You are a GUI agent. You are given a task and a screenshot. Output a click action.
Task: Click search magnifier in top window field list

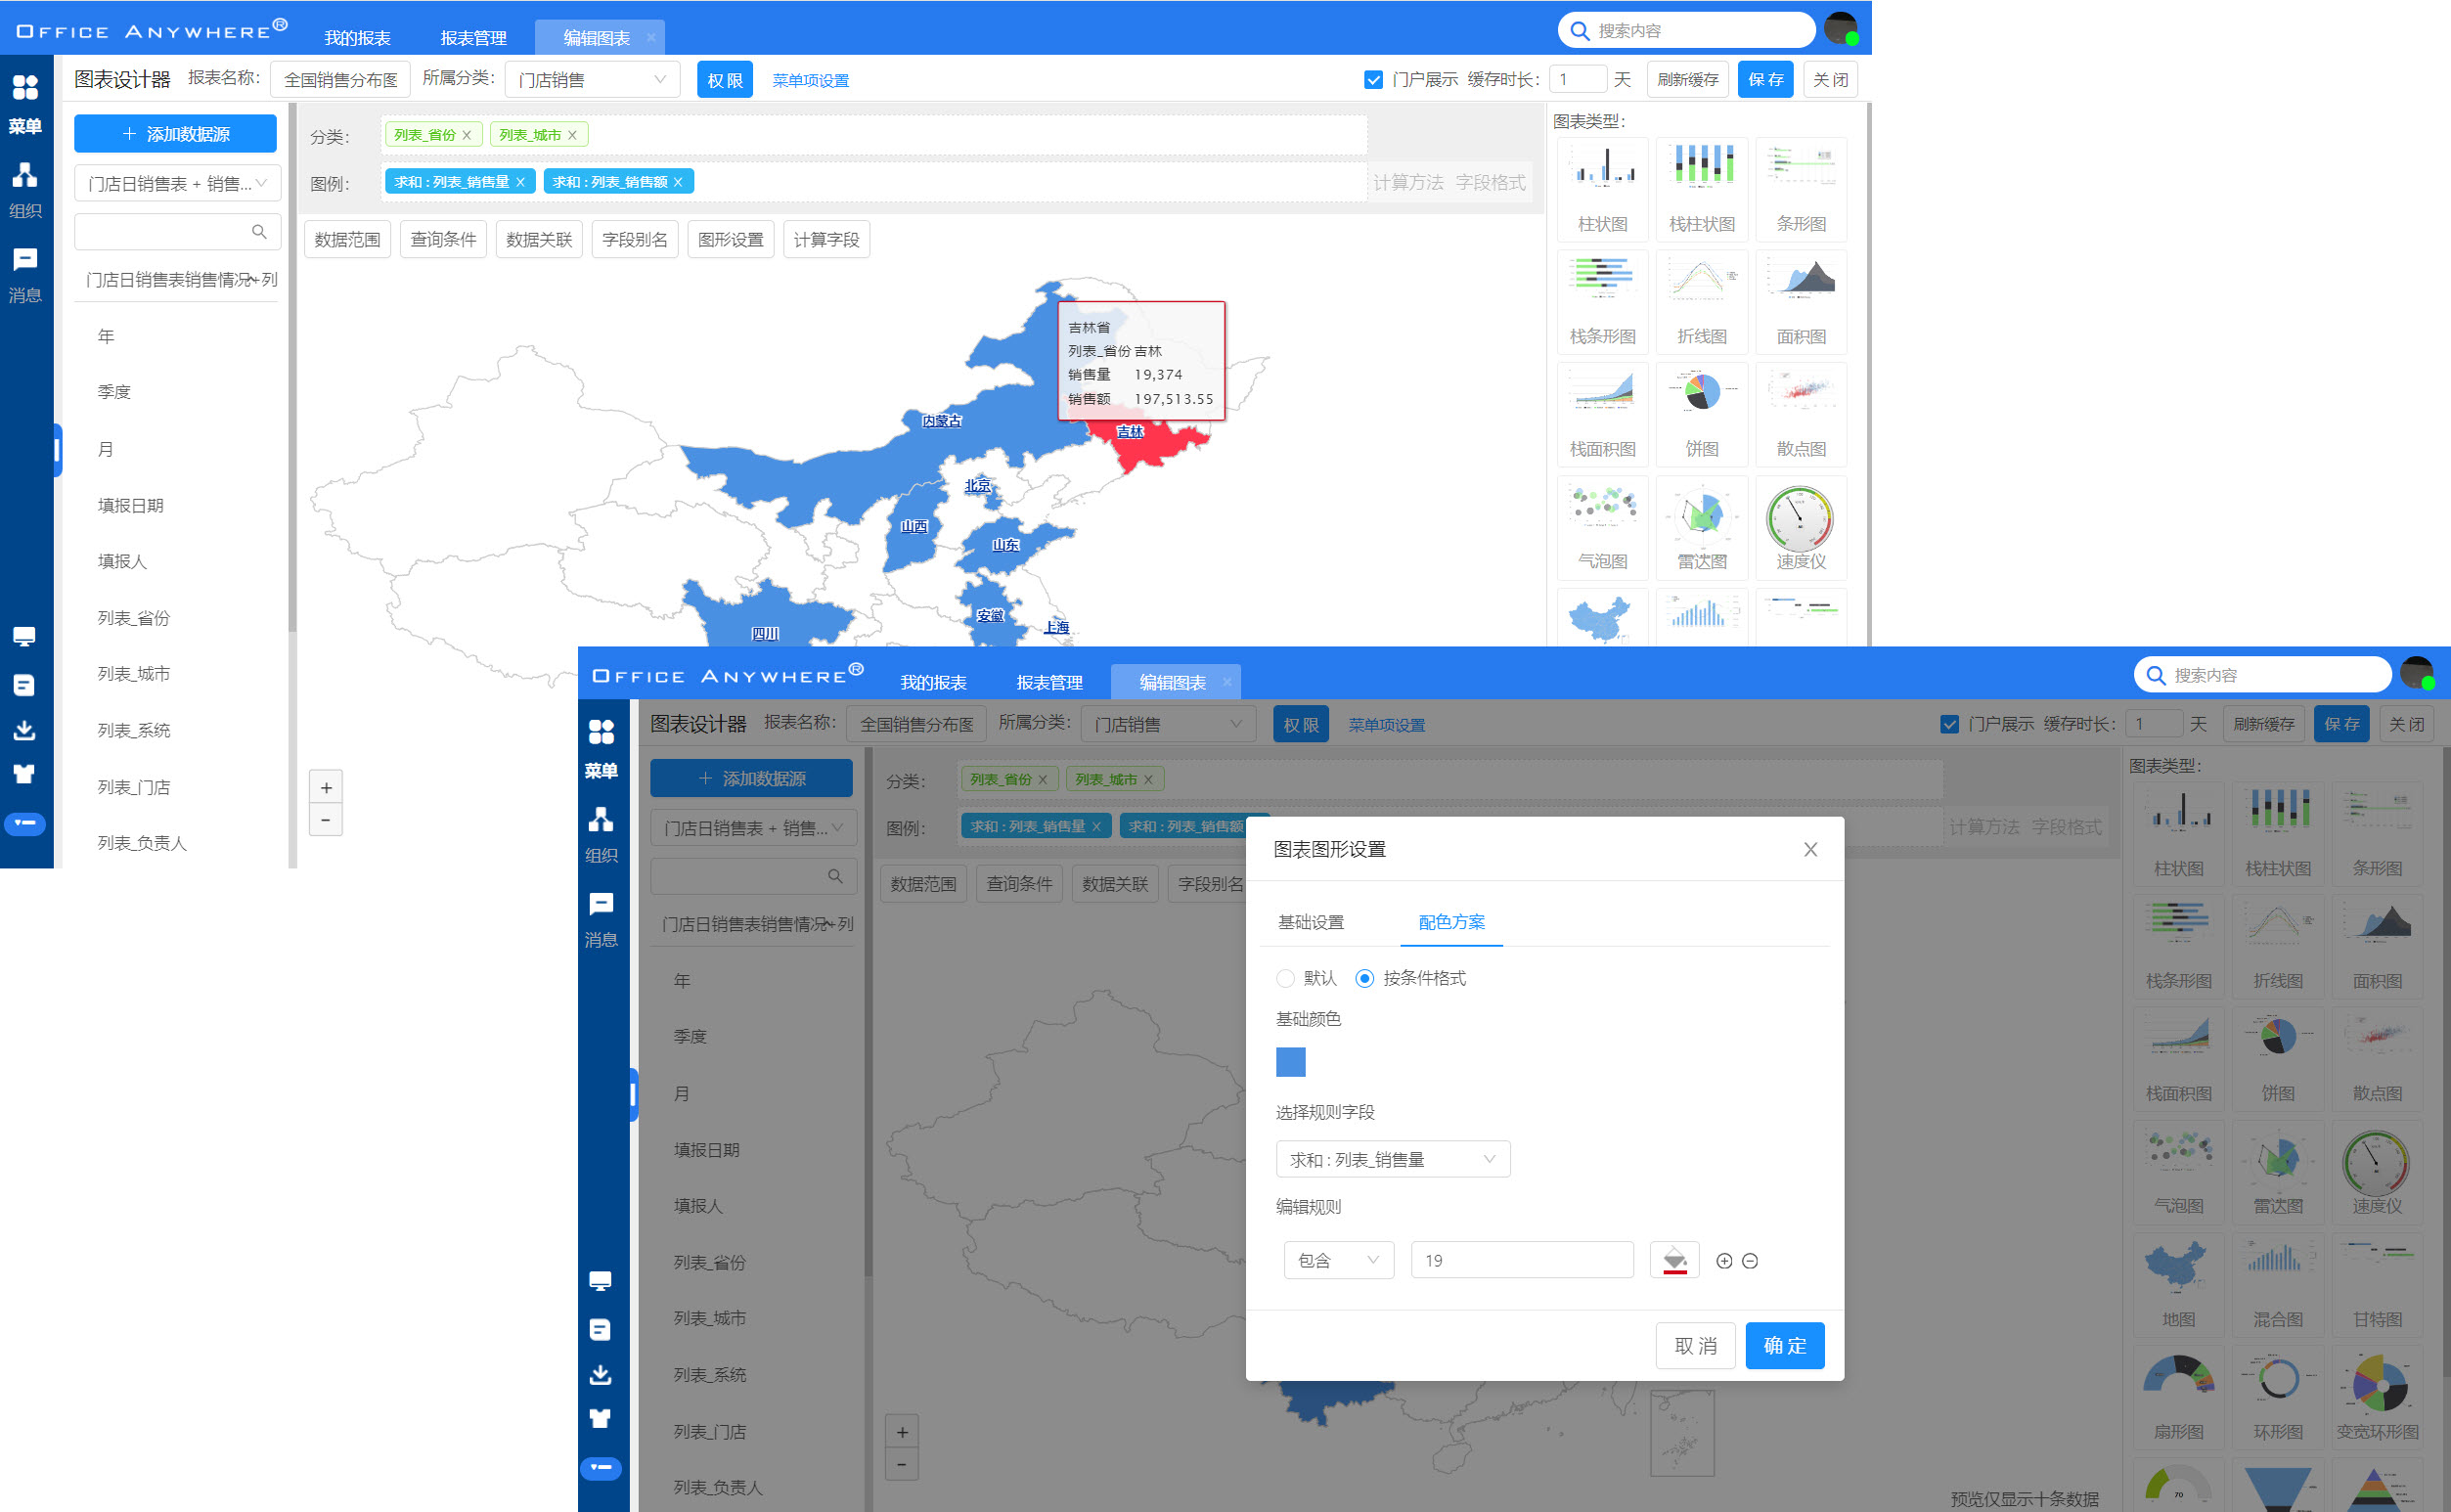pos(259,232)
